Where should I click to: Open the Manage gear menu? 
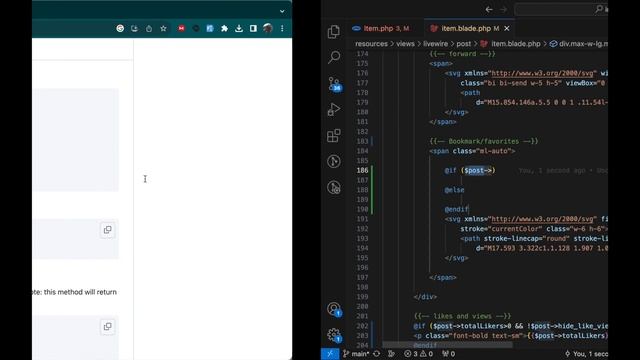[334, 335]
